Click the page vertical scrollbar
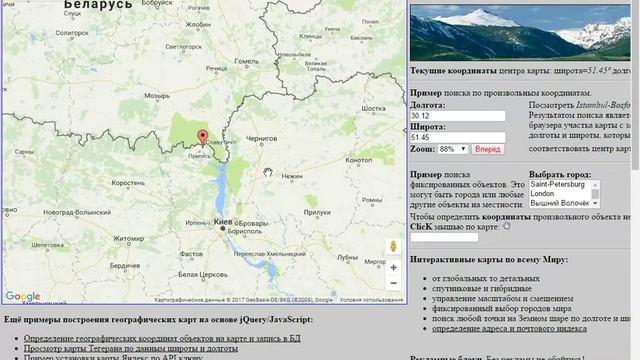 635,85
